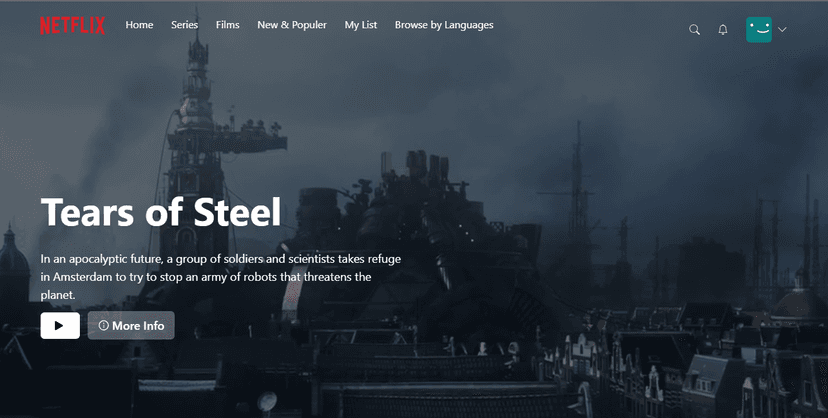Open More Info for Tears of Steel
828x418 pixels.
coord(131,325)
